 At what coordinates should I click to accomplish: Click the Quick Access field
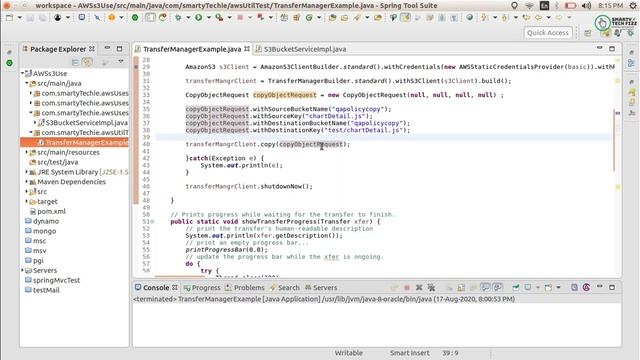[x=548, y=33]
